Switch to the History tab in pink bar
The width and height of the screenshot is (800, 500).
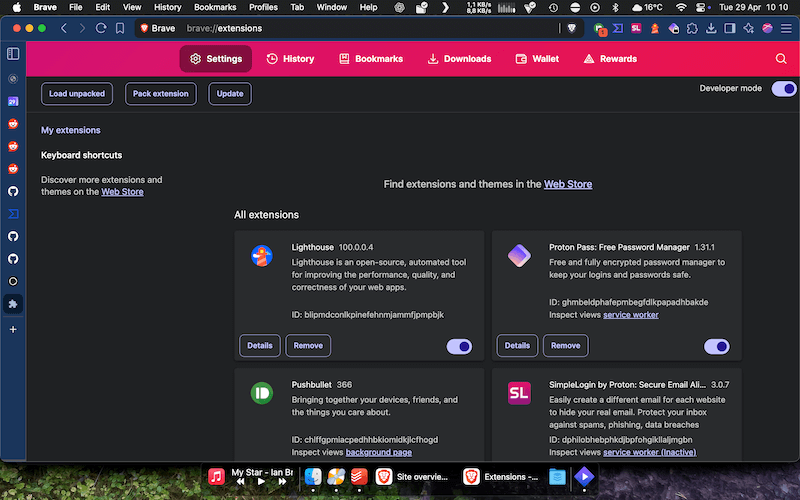[x=290, y=59]
